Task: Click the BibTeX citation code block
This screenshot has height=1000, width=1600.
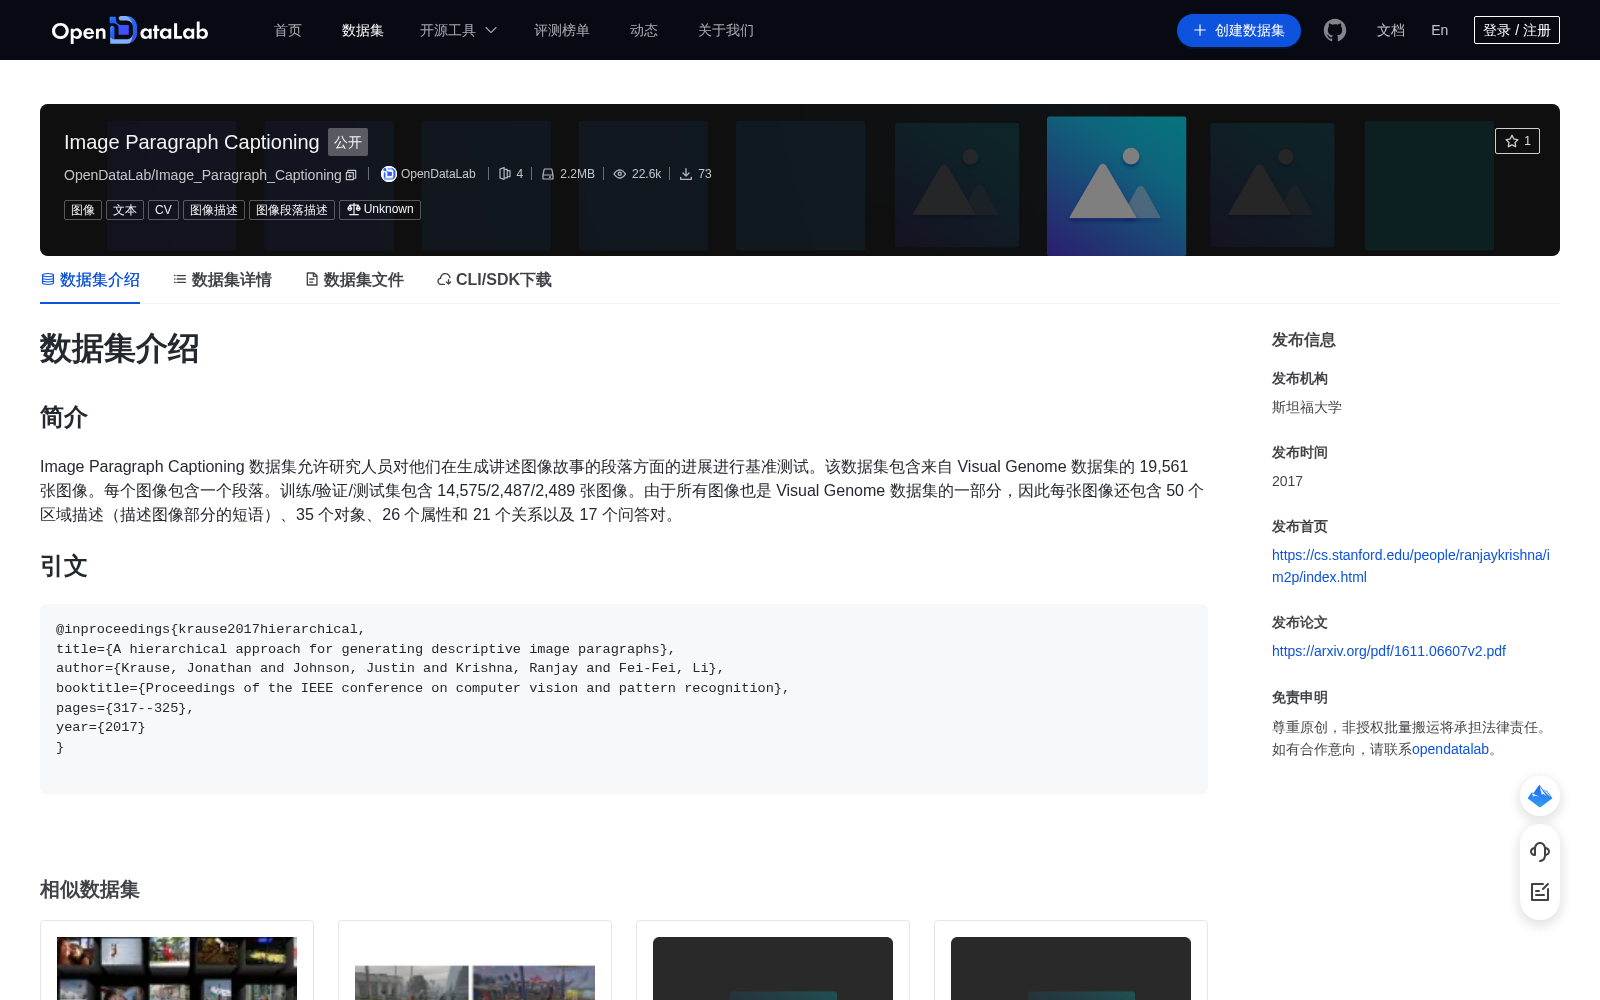Action: tap(624, 699)
